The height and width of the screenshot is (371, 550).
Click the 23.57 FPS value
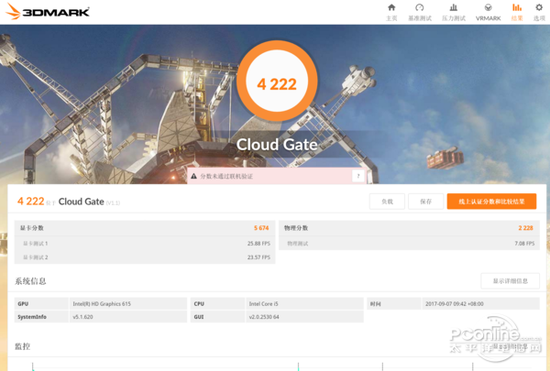[259, 257]
